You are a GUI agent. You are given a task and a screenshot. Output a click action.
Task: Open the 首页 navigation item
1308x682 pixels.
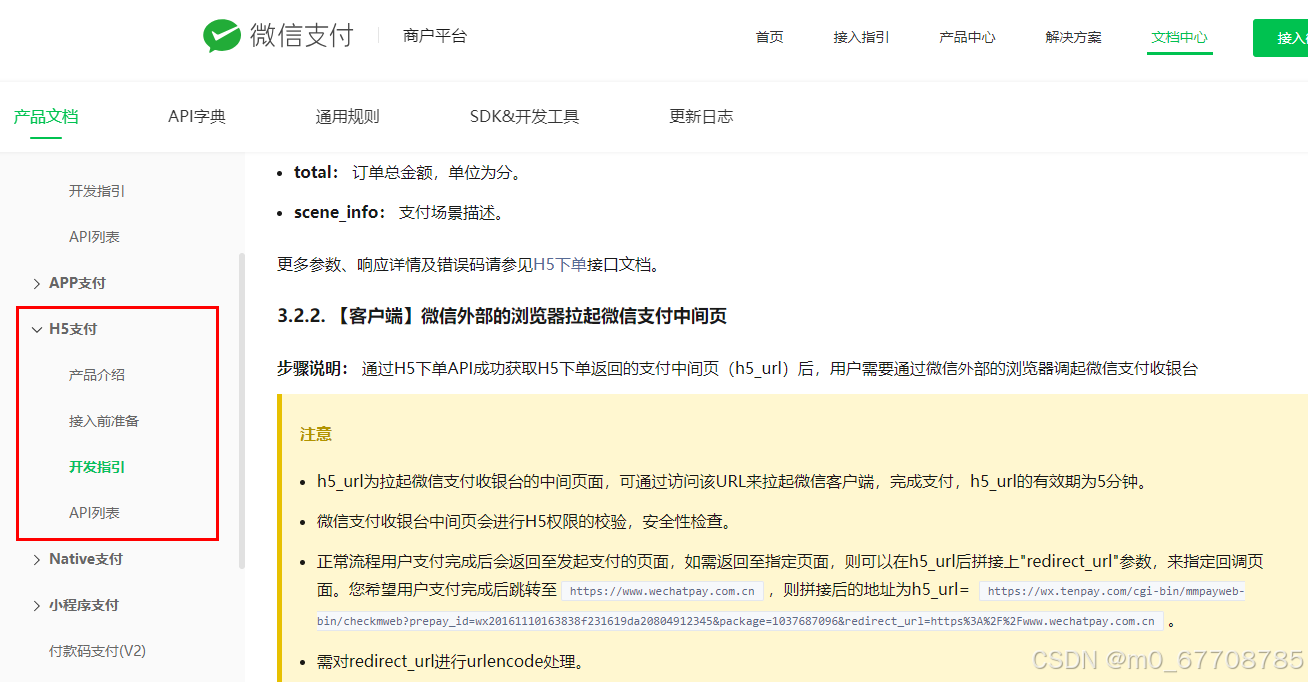pyautogui.click(x=769, y=37)
